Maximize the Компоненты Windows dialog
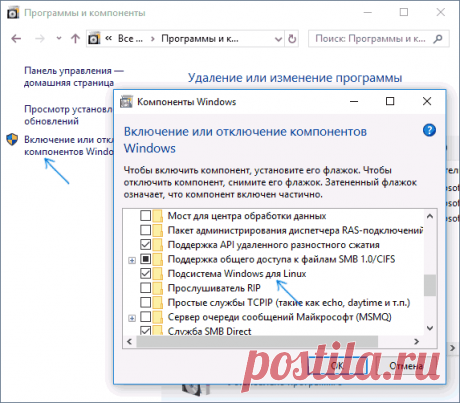Screen dimensions: 460x403 (390, 101)
